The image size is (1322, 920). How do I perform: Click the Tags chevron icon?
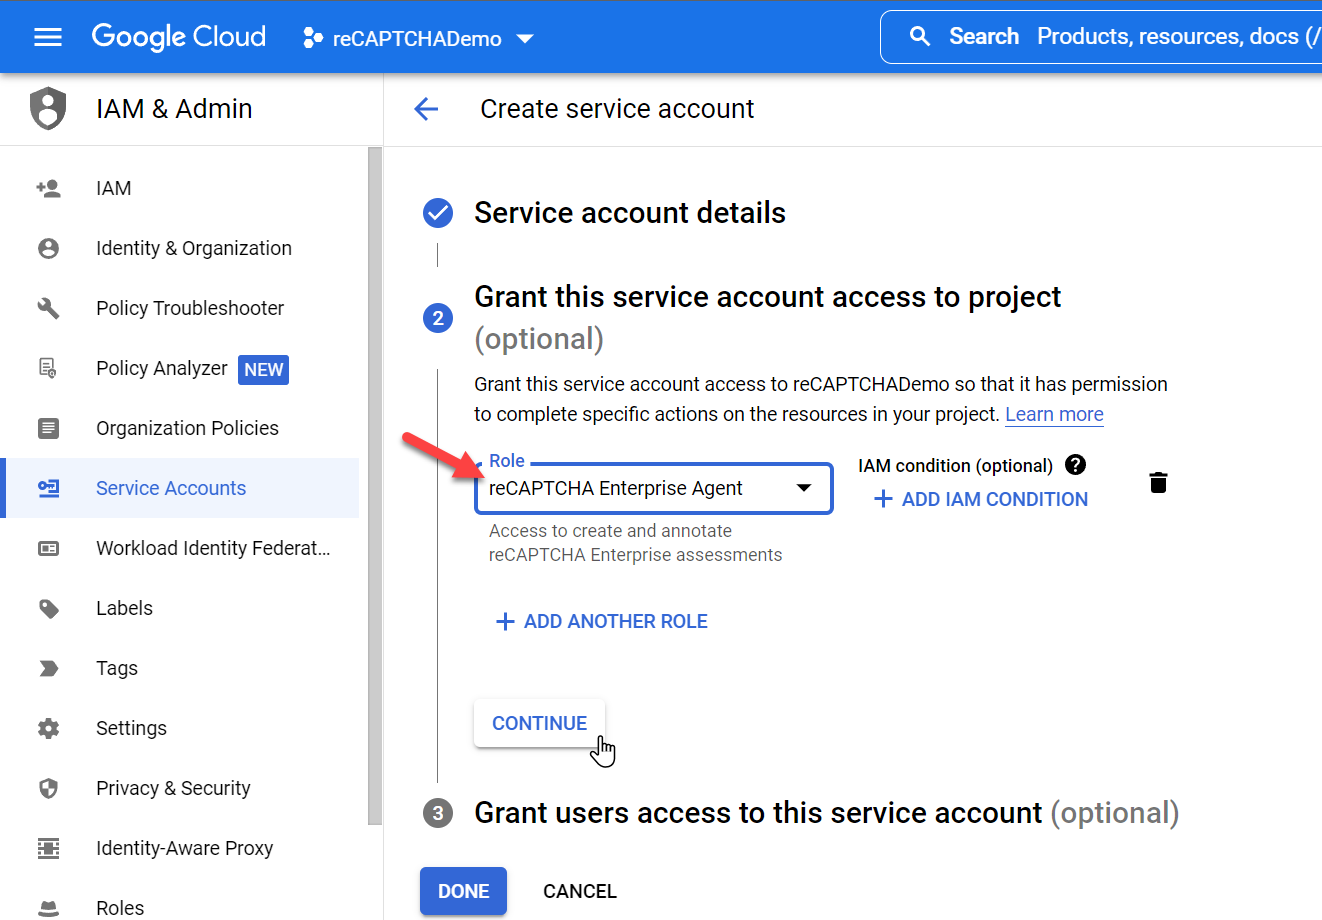(48, 668)
